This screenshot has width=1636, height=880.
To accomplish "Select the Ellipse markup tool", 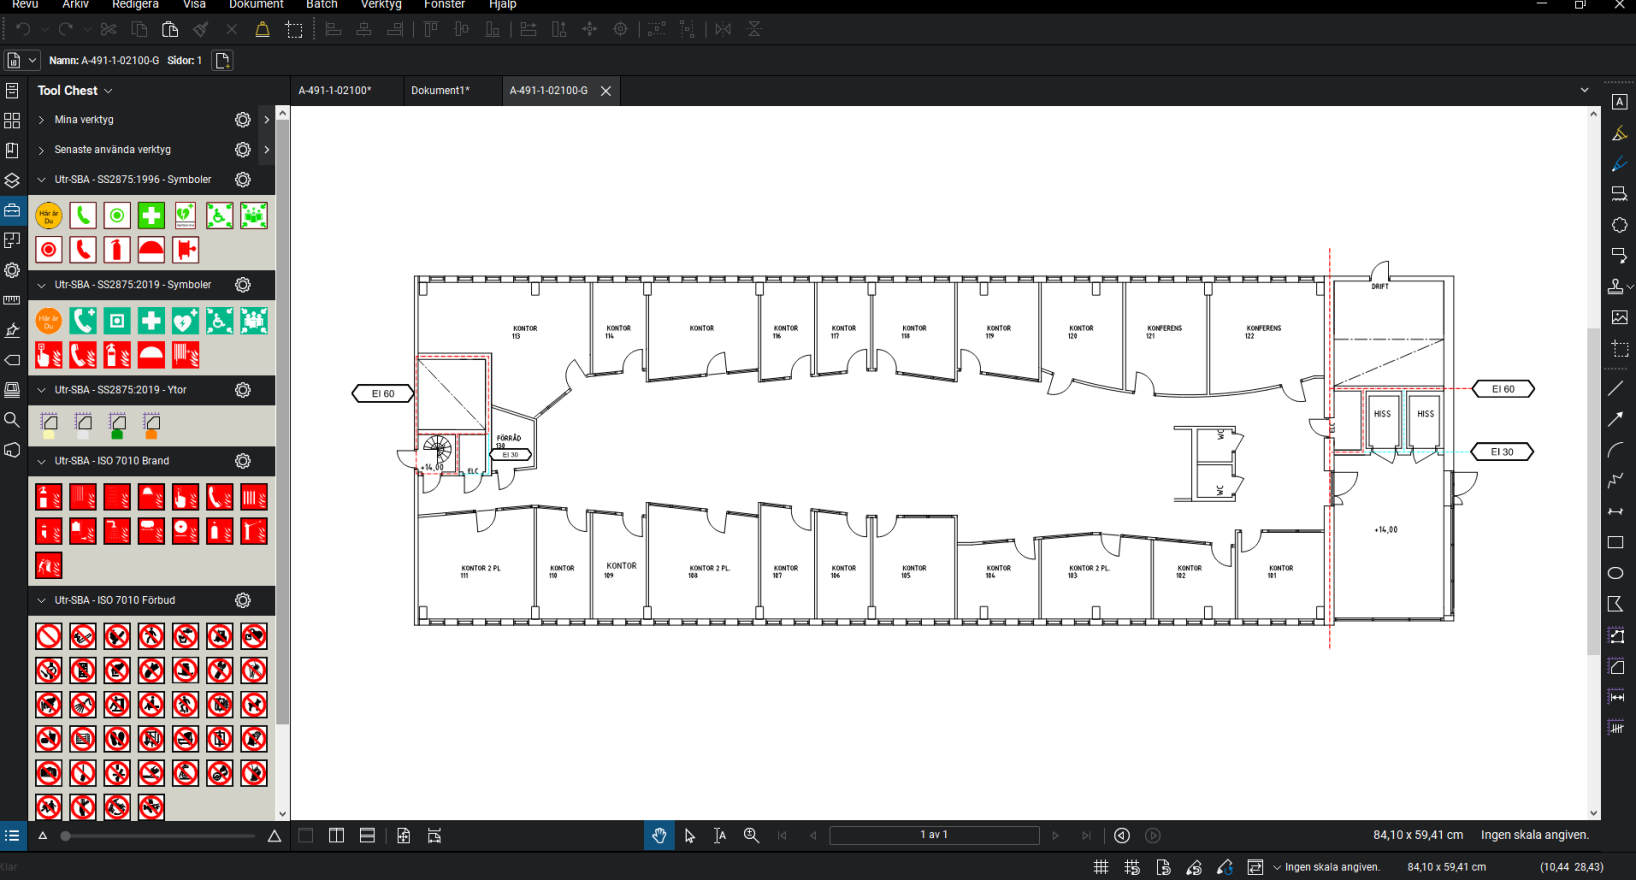I will pos(1615,573).
